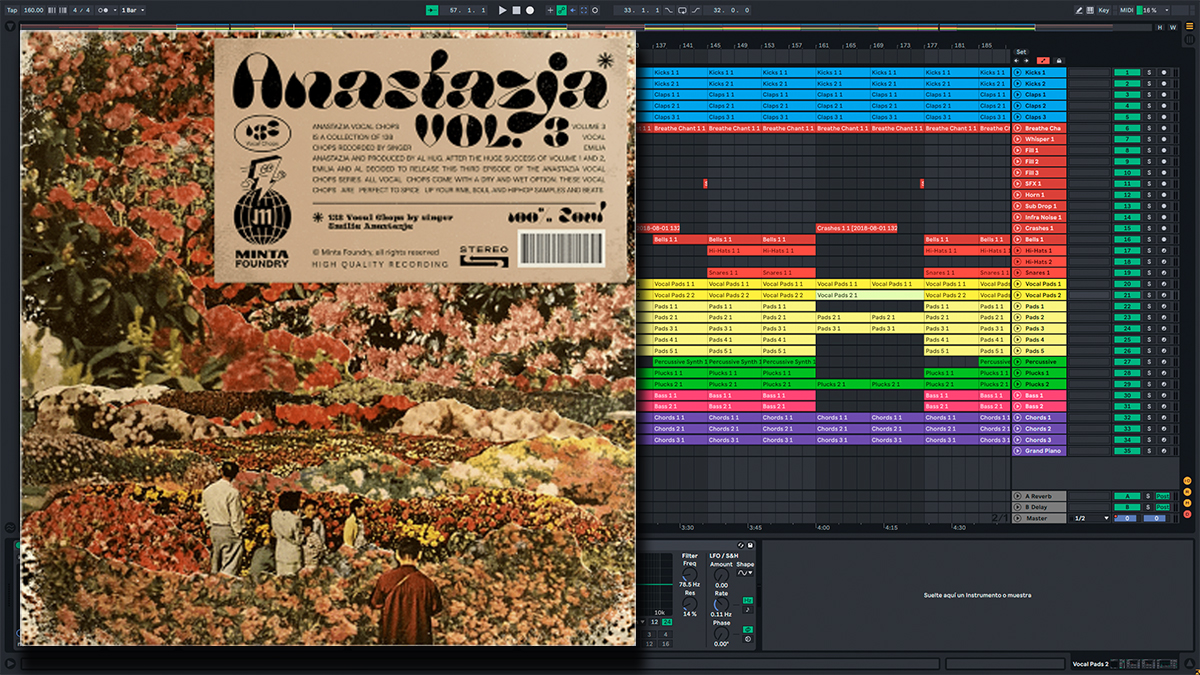Click the Set locator button
Viewport: 1200px width, 675px height.
(x=1021, y=51)
